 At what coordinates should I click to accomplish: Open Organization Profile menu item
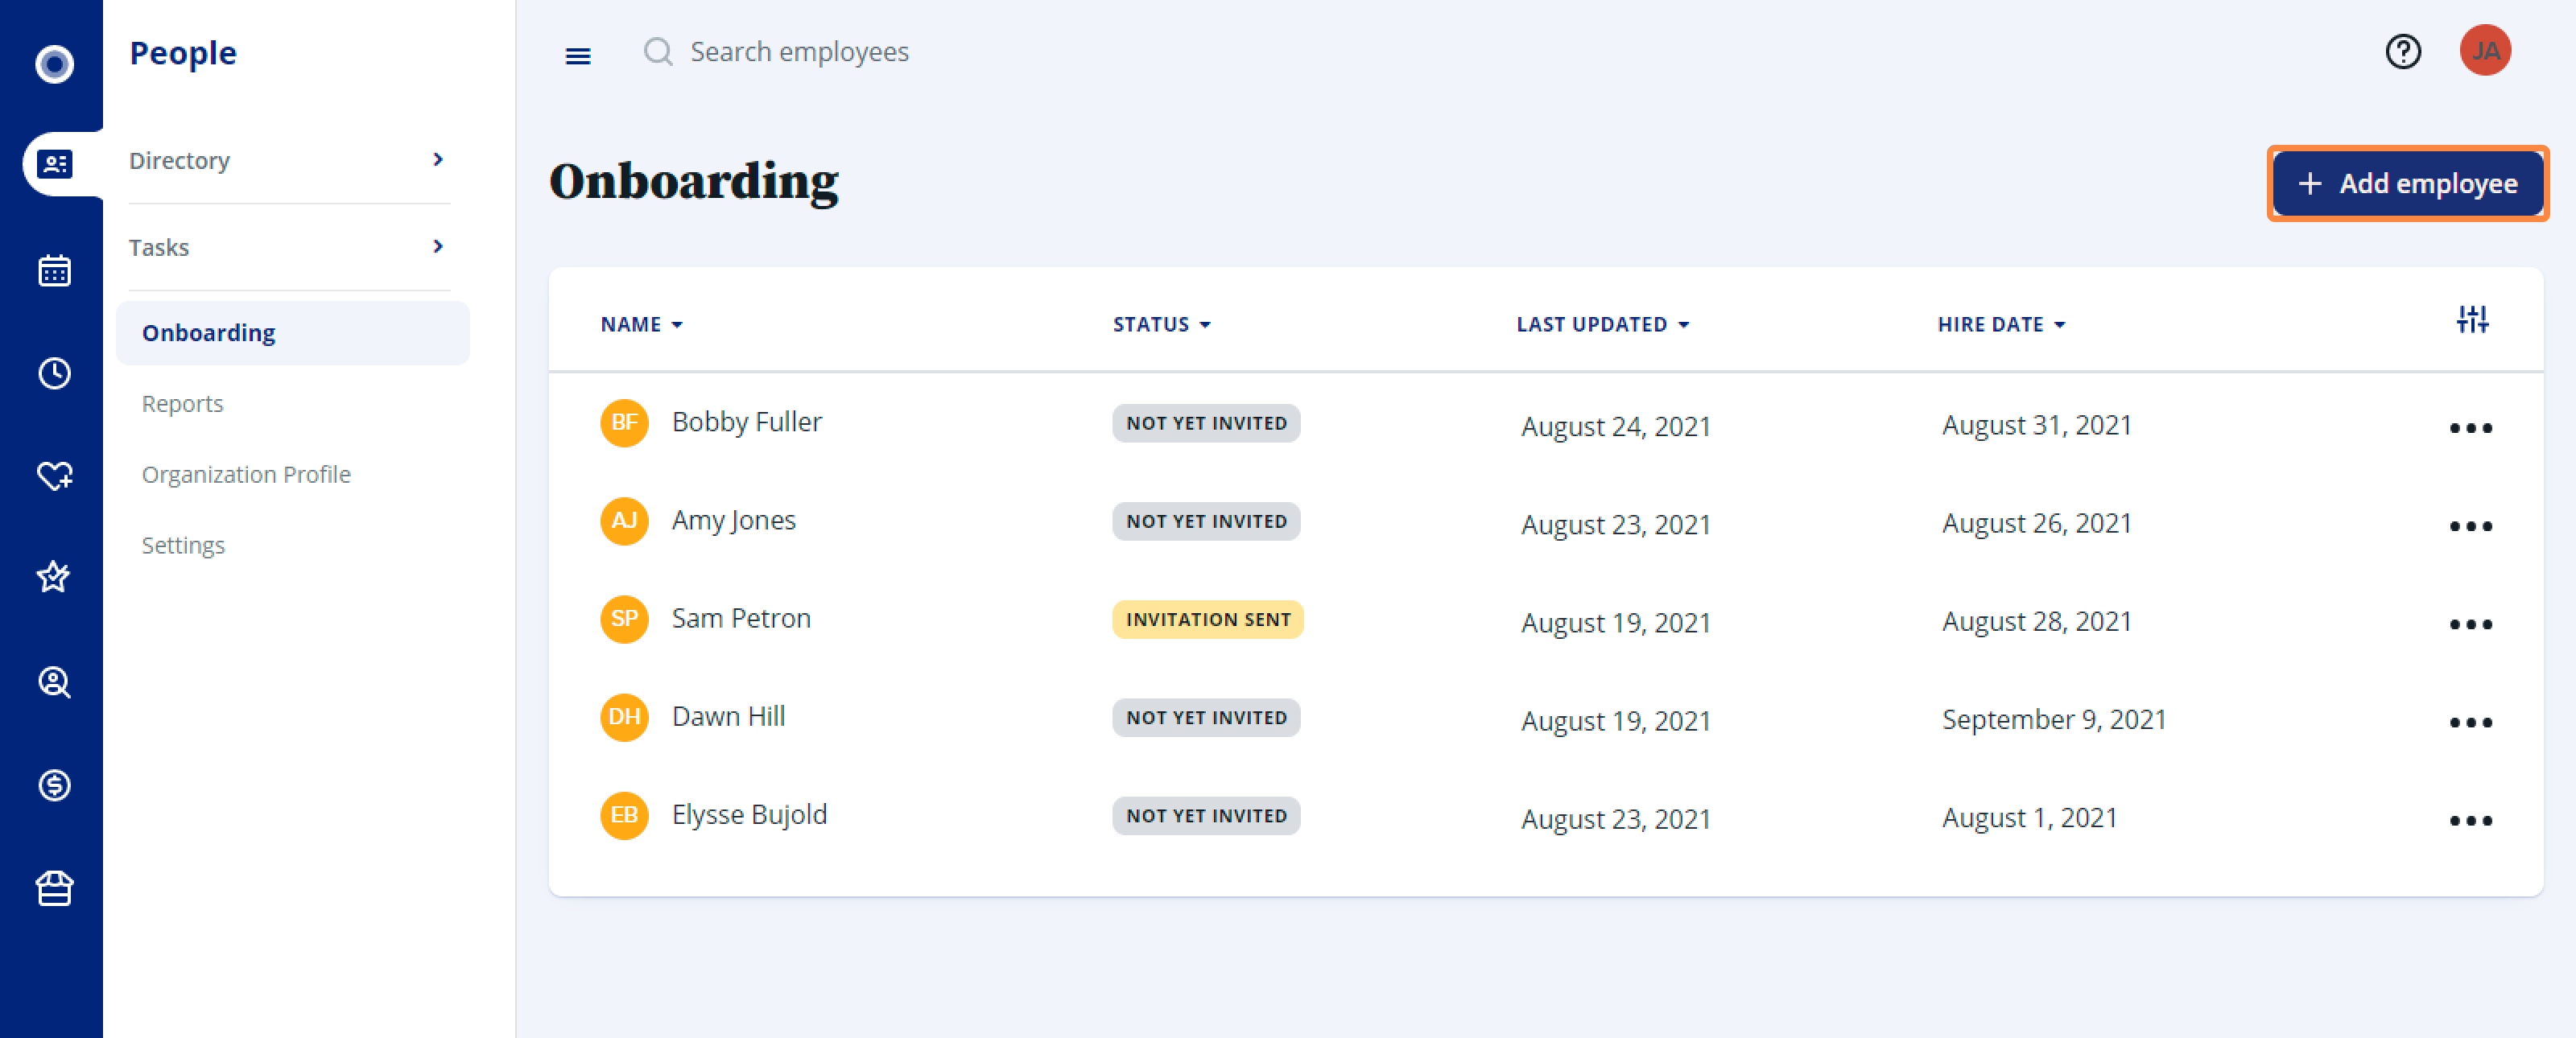(246, 474)
